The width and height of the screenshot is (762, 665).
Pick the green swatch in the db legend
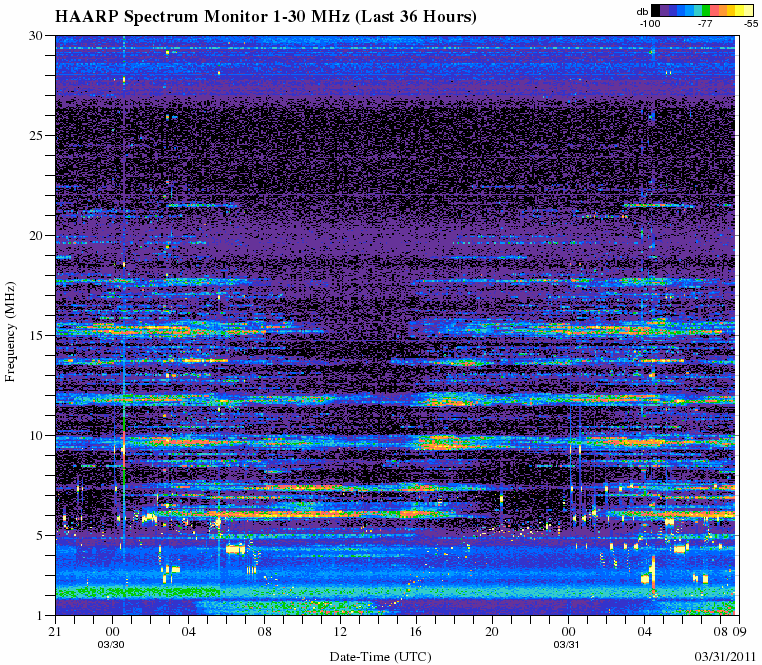706,11
